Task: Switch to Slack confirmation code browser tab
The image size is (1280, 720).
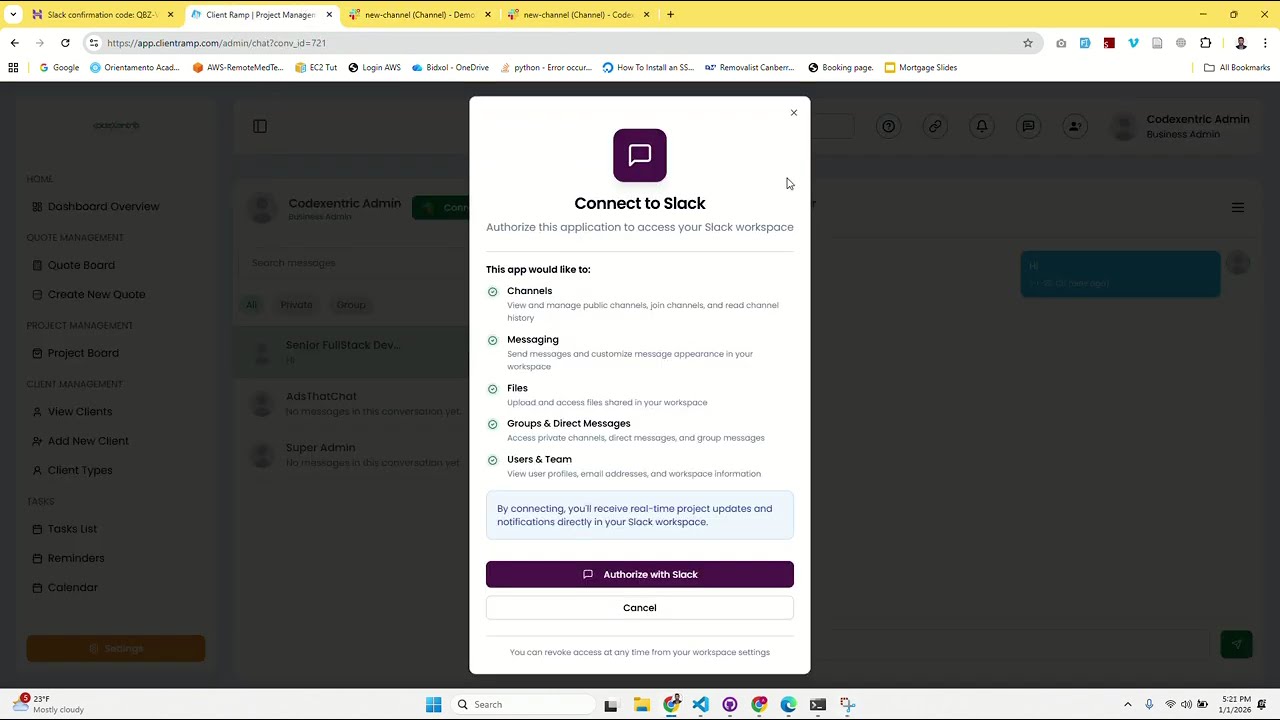Action: 103,15
